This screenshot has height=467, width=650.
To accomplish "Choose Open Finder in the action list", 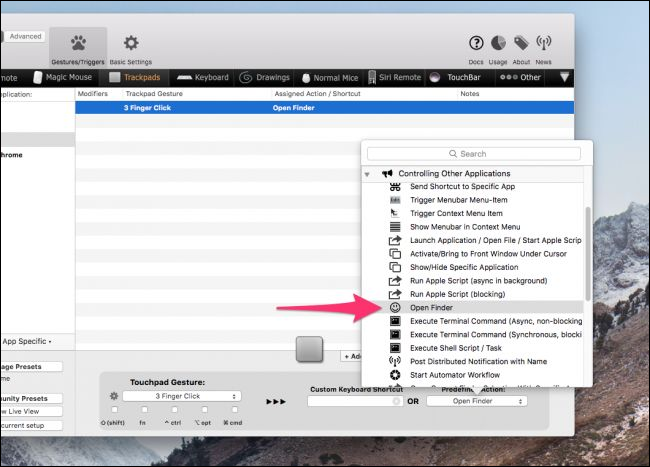I will click(x=431, y=307).
